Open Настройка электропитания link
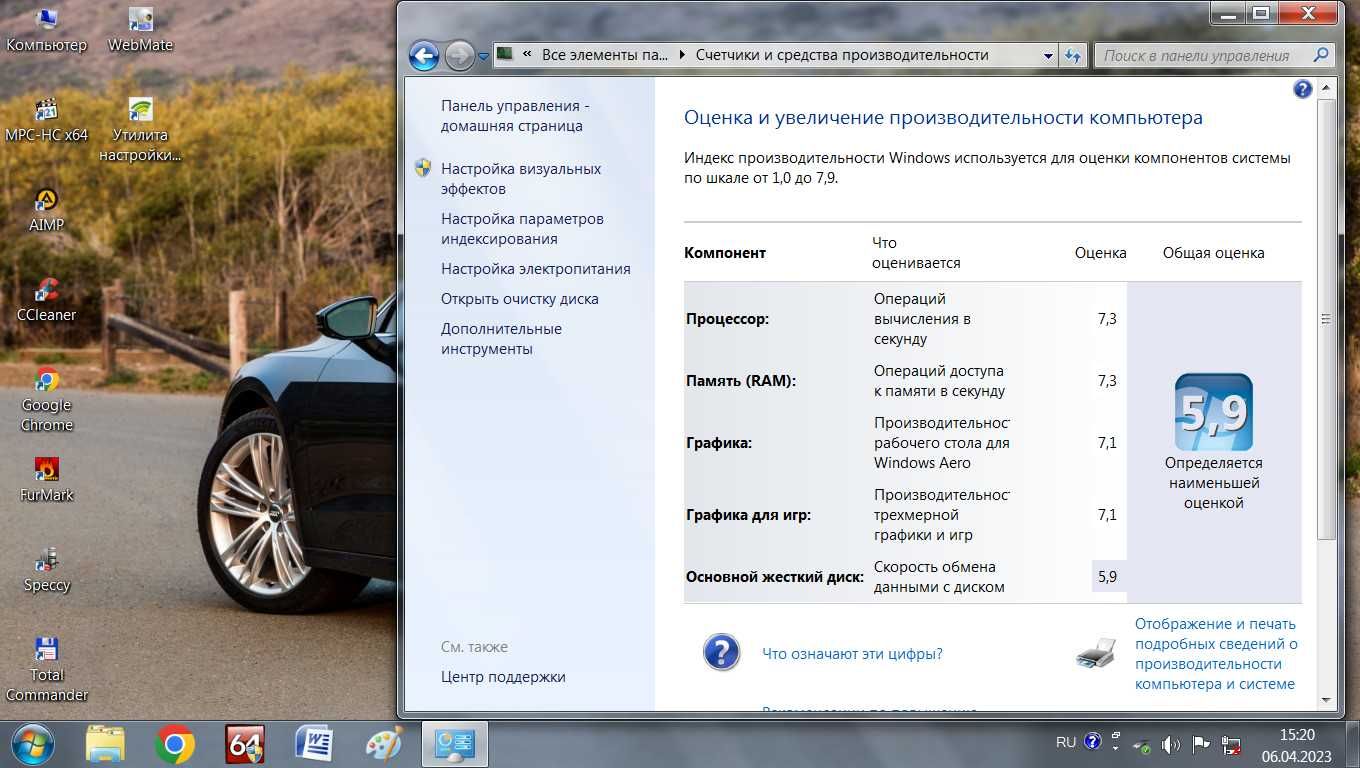This screenshot has height=768, width=1360. pos(536,269)
